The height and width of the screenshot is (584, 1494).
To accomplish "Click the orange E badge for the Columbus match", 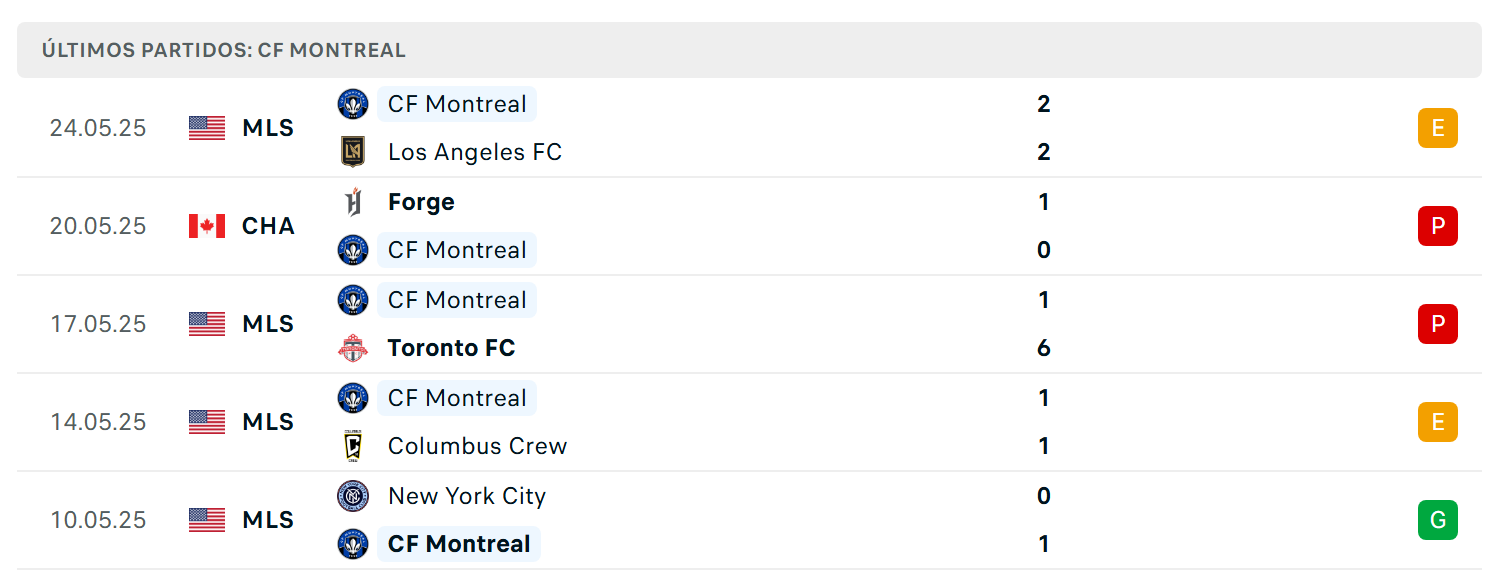I will tap(1437, 422).
